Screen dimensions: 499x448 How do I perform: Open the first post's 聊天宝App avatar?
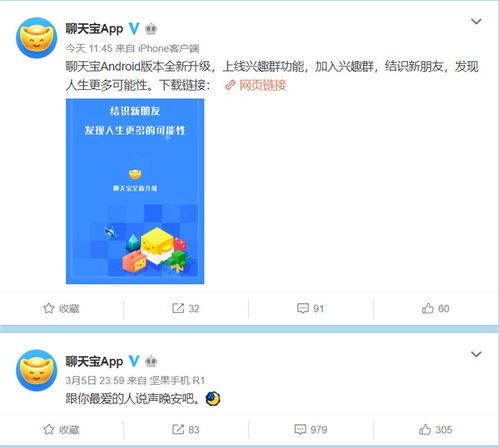click(x=37, y=38)
